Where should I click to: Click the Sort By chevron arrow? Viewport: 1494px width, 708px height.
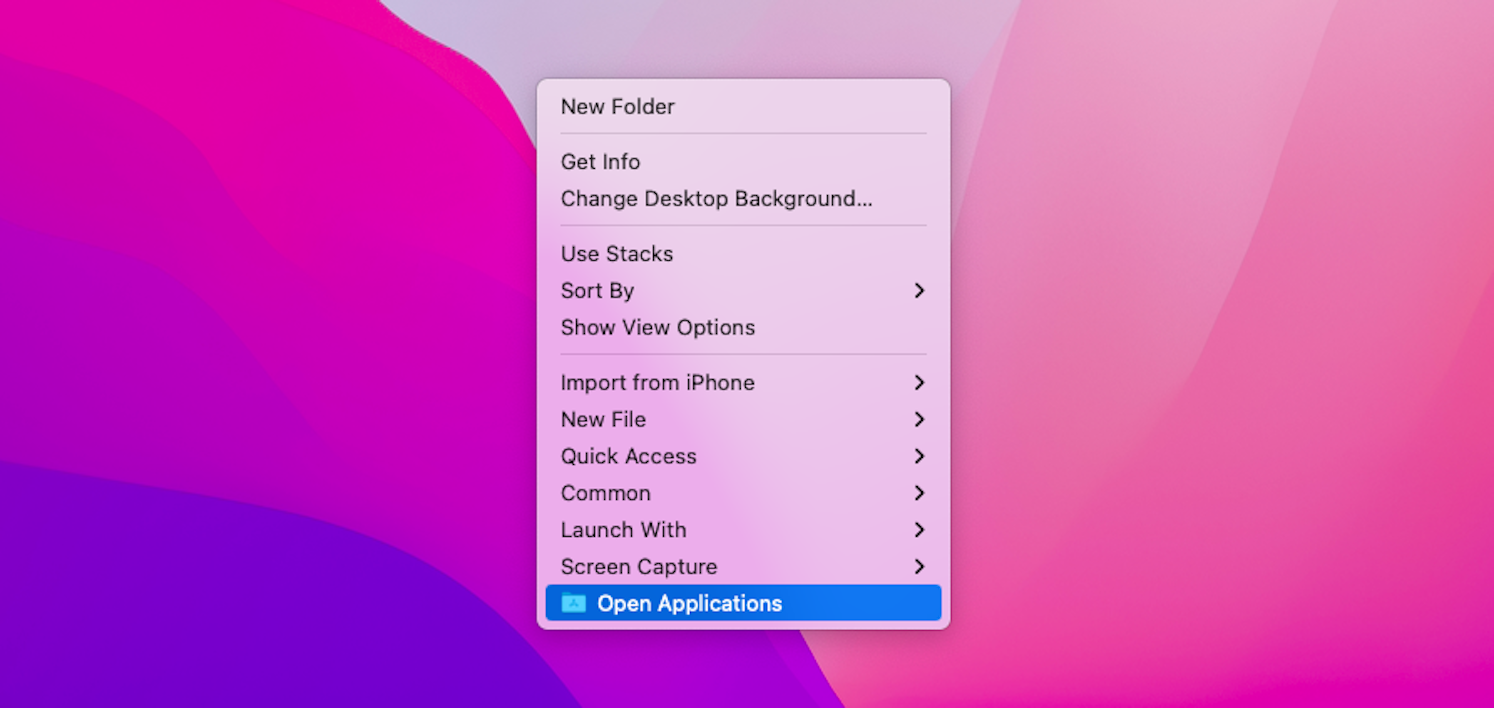[x=919, y=291]
